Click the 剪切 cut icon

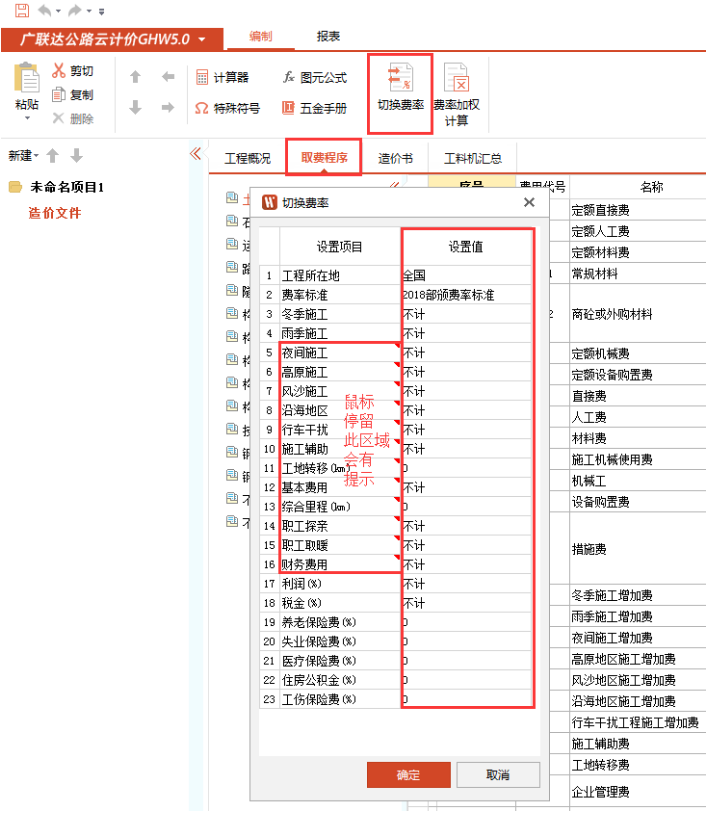pos(60,71)
